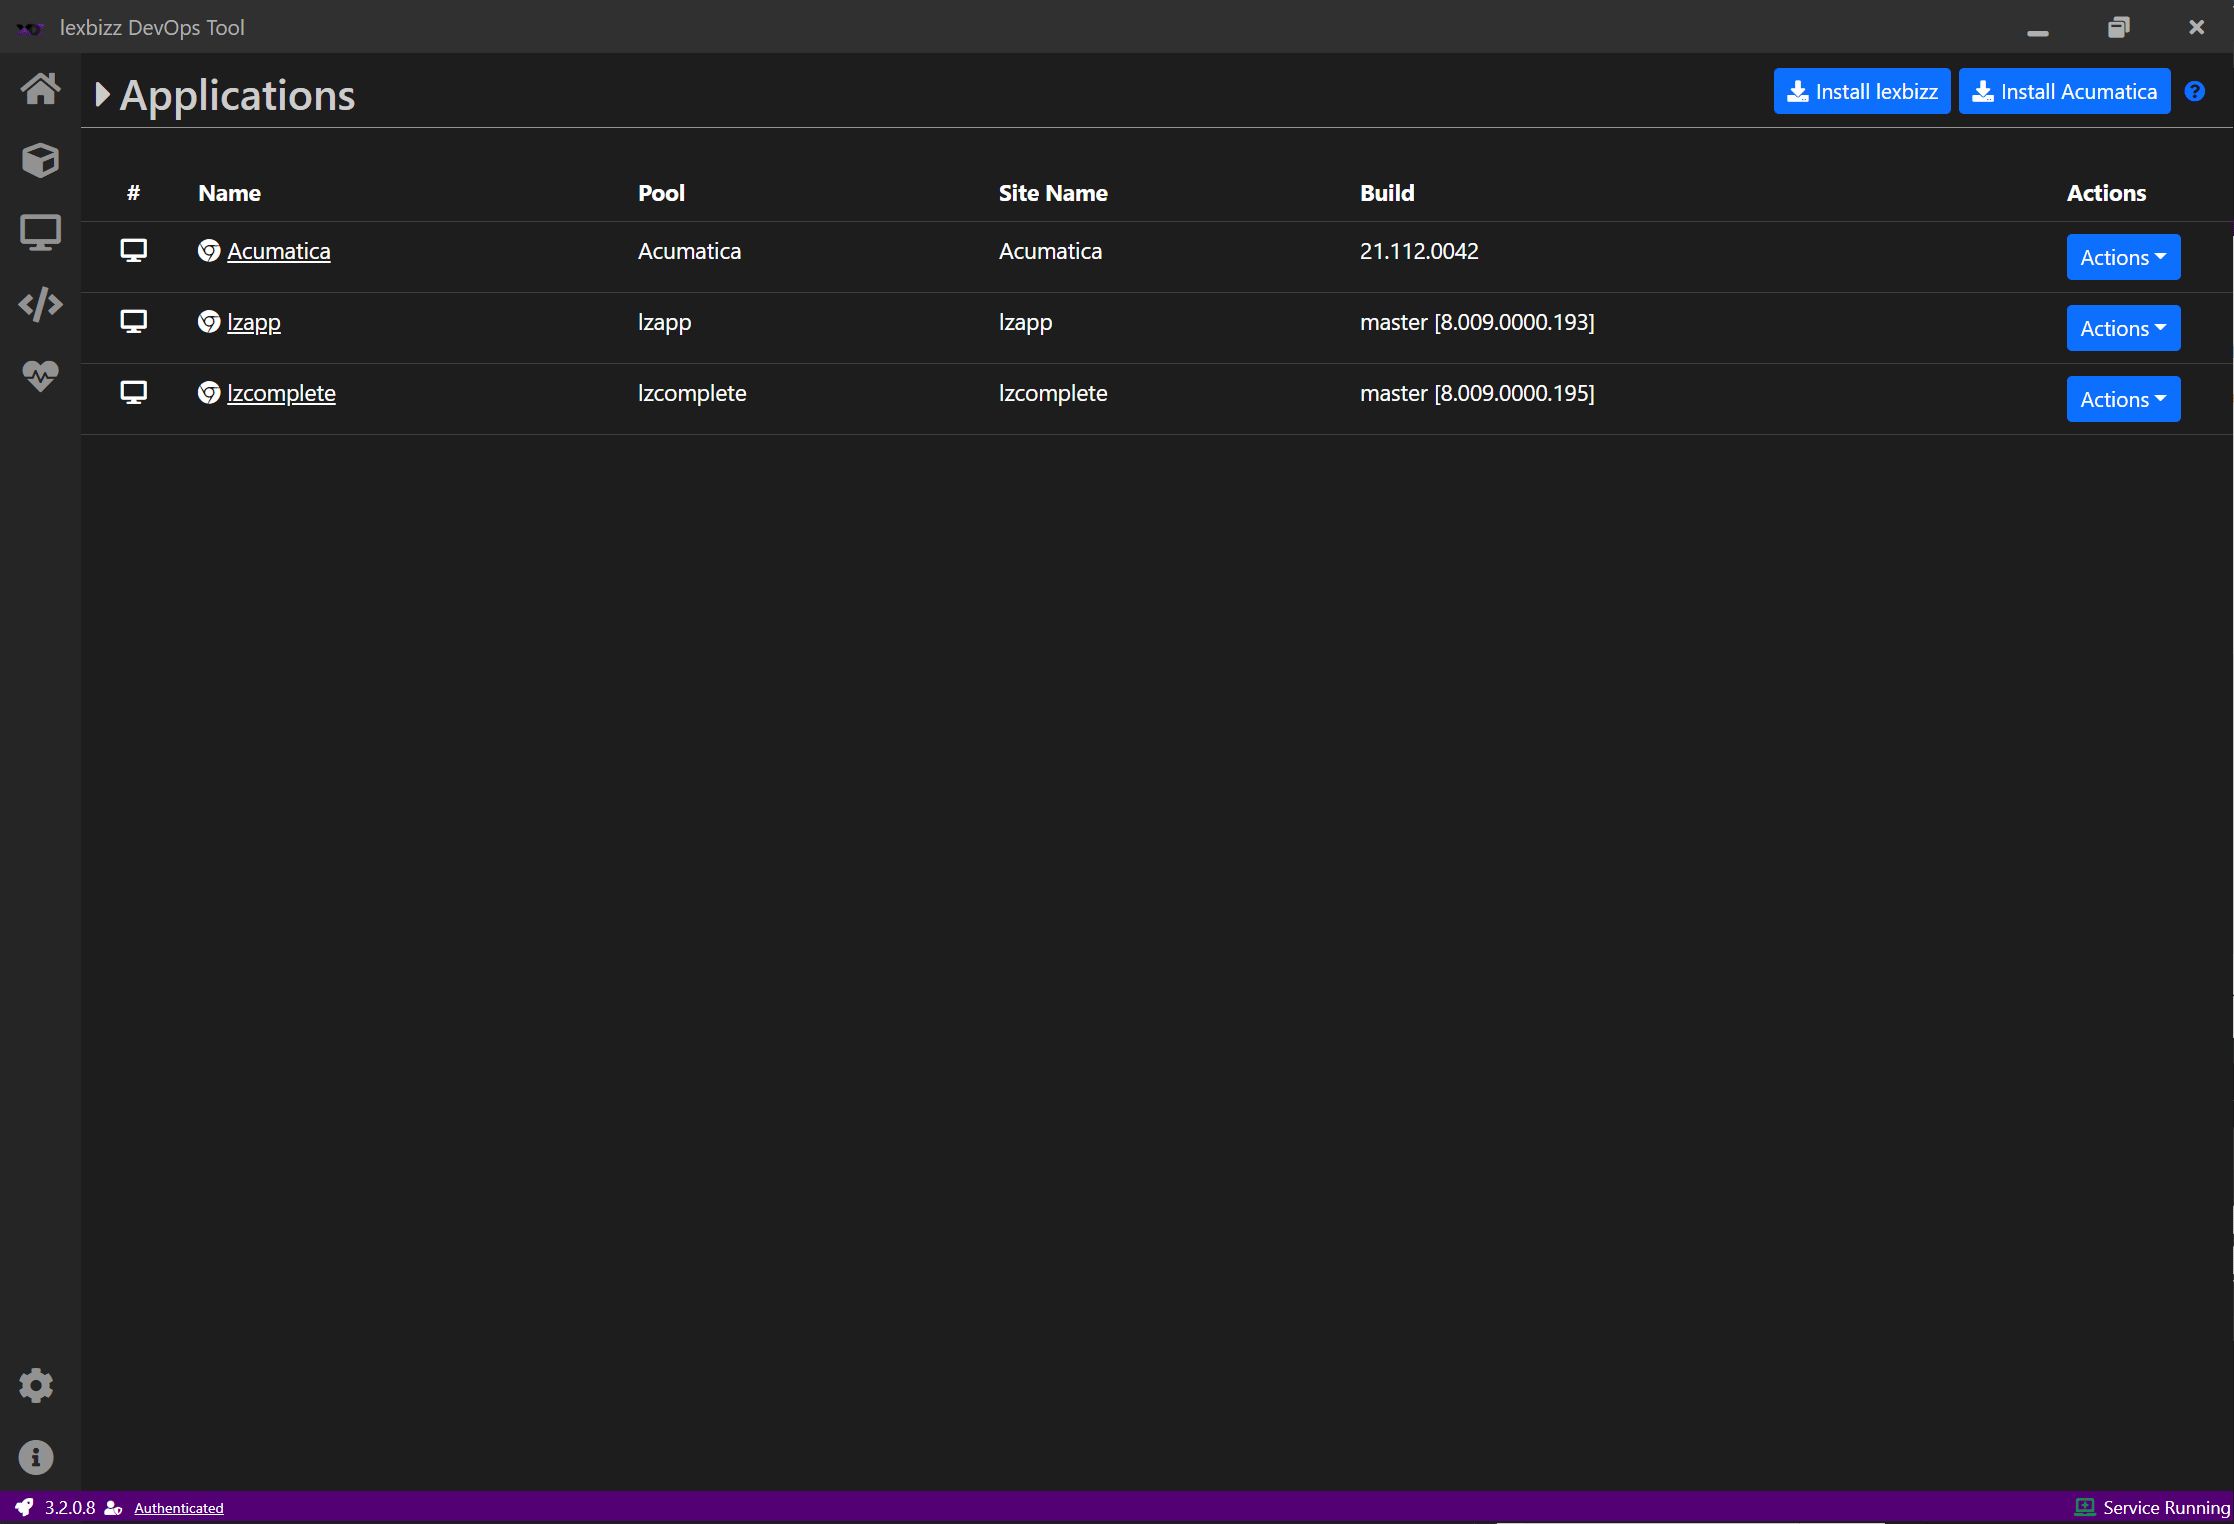This screenshot has width=2234, height=1524.
Task: Click the Name column header
Action: [x=229, y=193]
